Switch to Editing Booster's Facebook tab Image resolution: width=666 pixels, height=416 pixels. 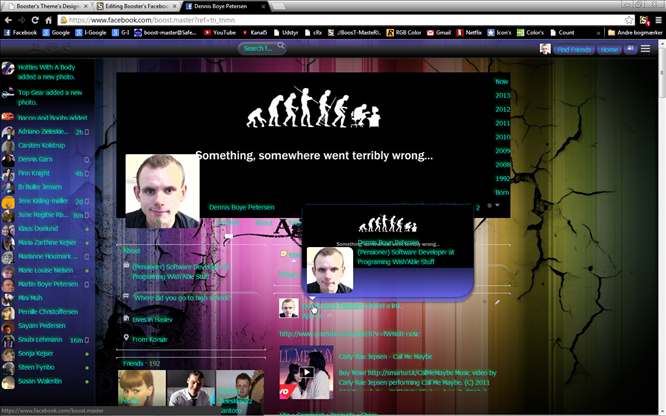click(135, 6)
